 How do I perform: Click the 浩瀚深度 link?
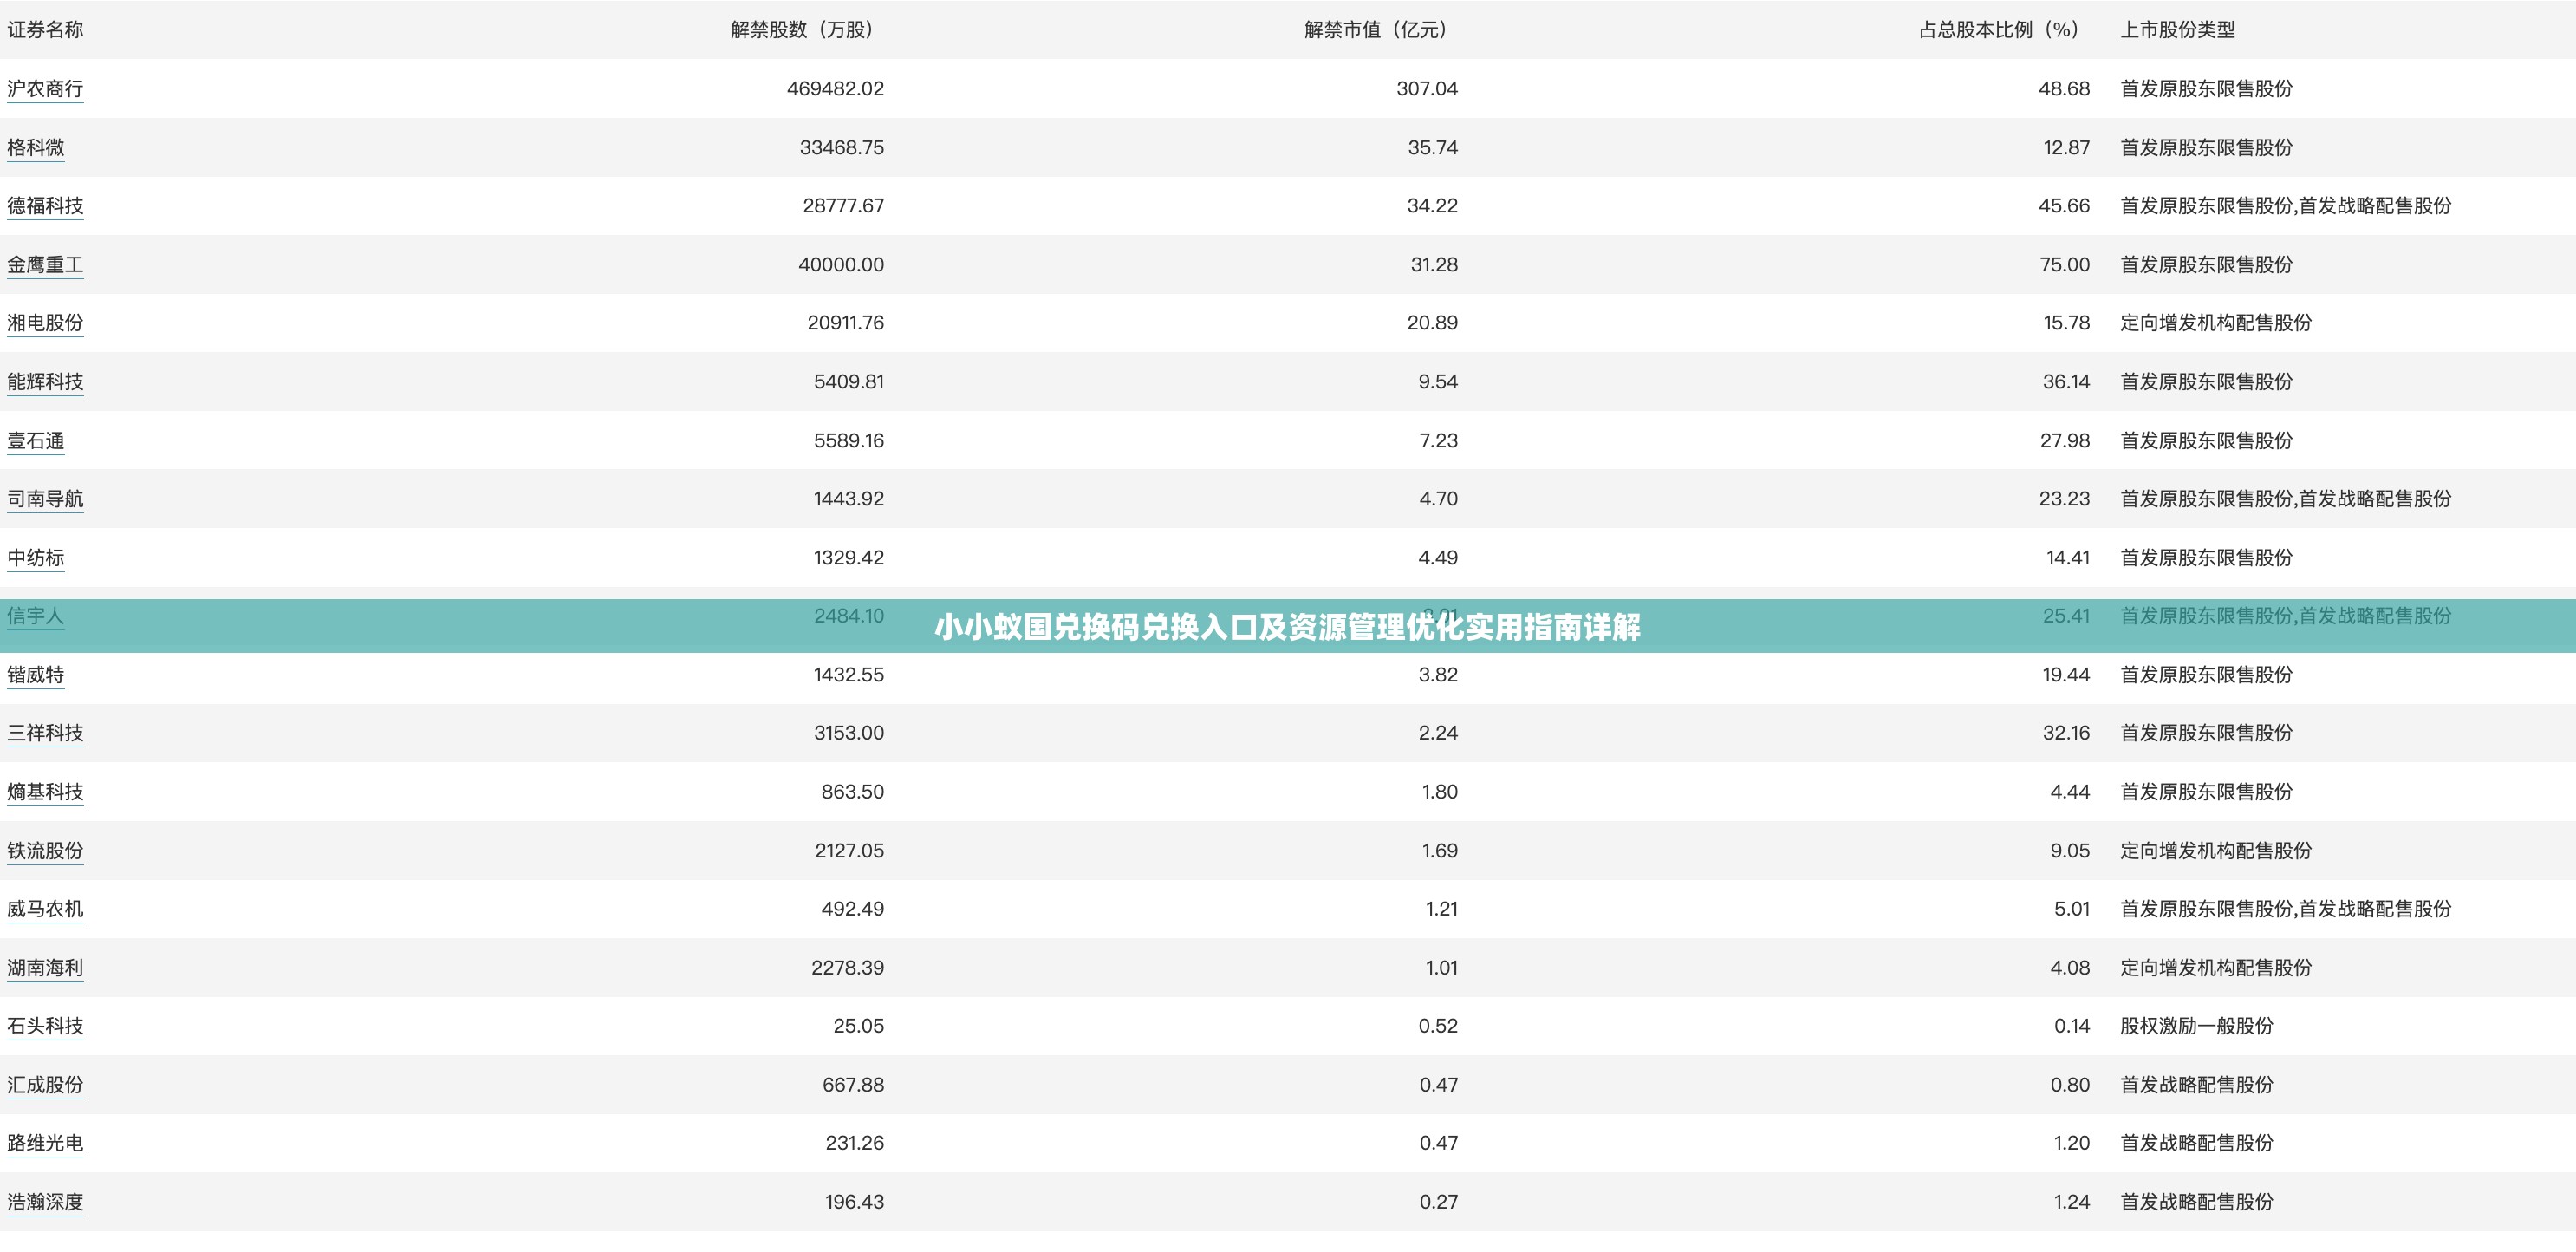click(x=45, y=1201)
